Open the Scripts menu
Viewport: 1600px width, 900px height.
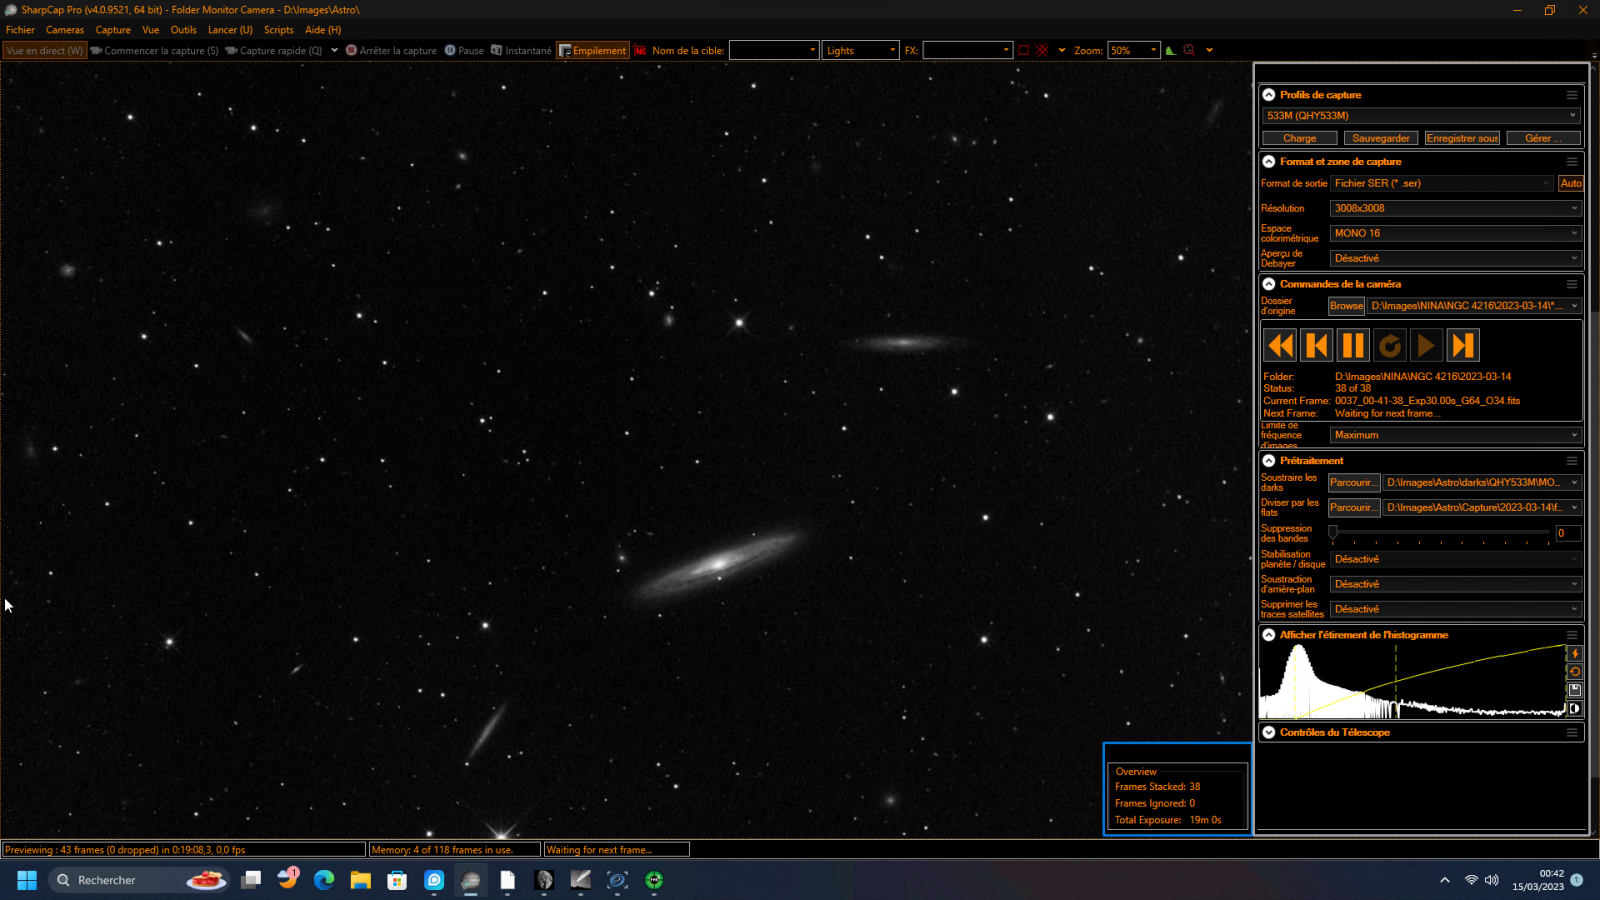(x=279, y=30)
